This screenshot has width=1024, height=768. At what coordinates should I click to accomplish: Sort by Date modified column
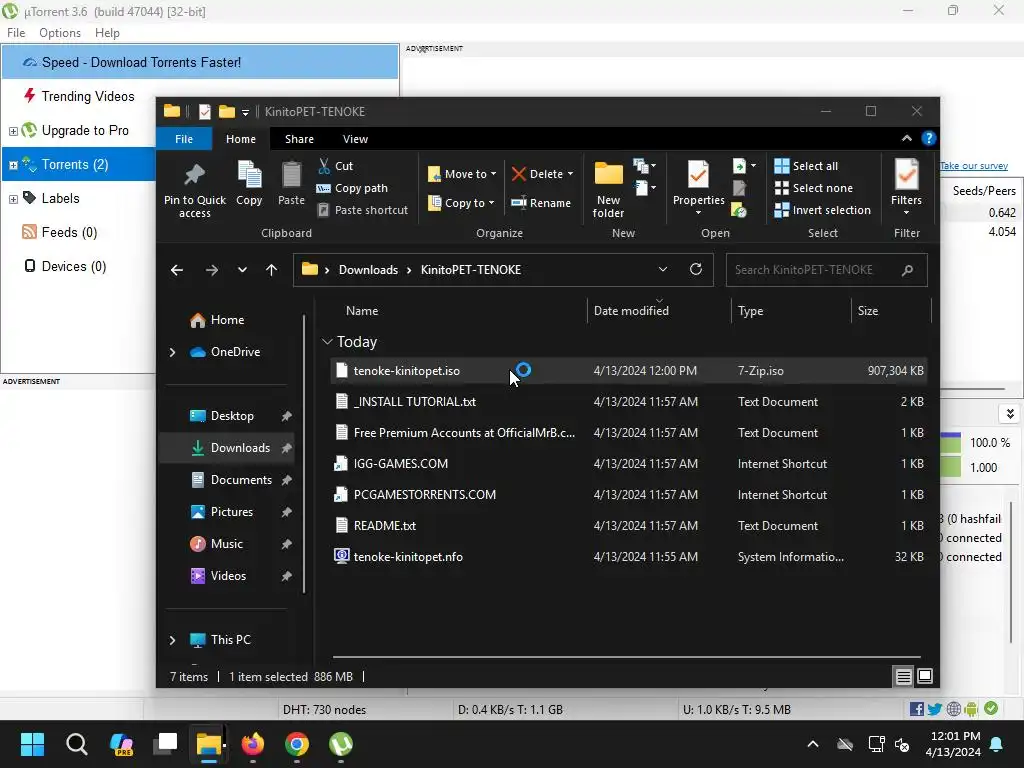[659, 311]
